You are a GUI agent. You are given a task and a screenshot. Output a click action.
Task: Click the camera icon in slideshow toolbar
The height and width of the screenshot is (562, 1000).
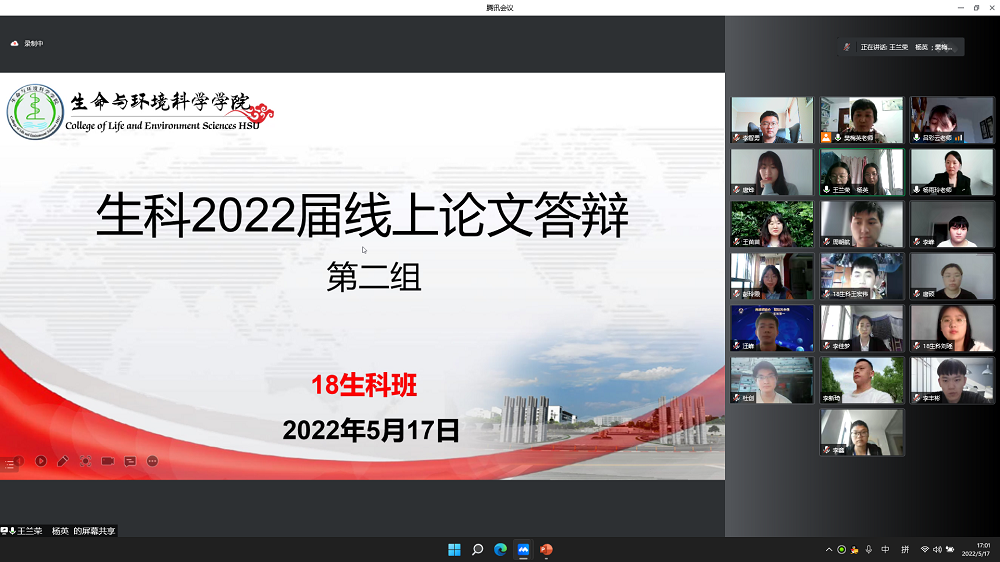click(108, 461)
